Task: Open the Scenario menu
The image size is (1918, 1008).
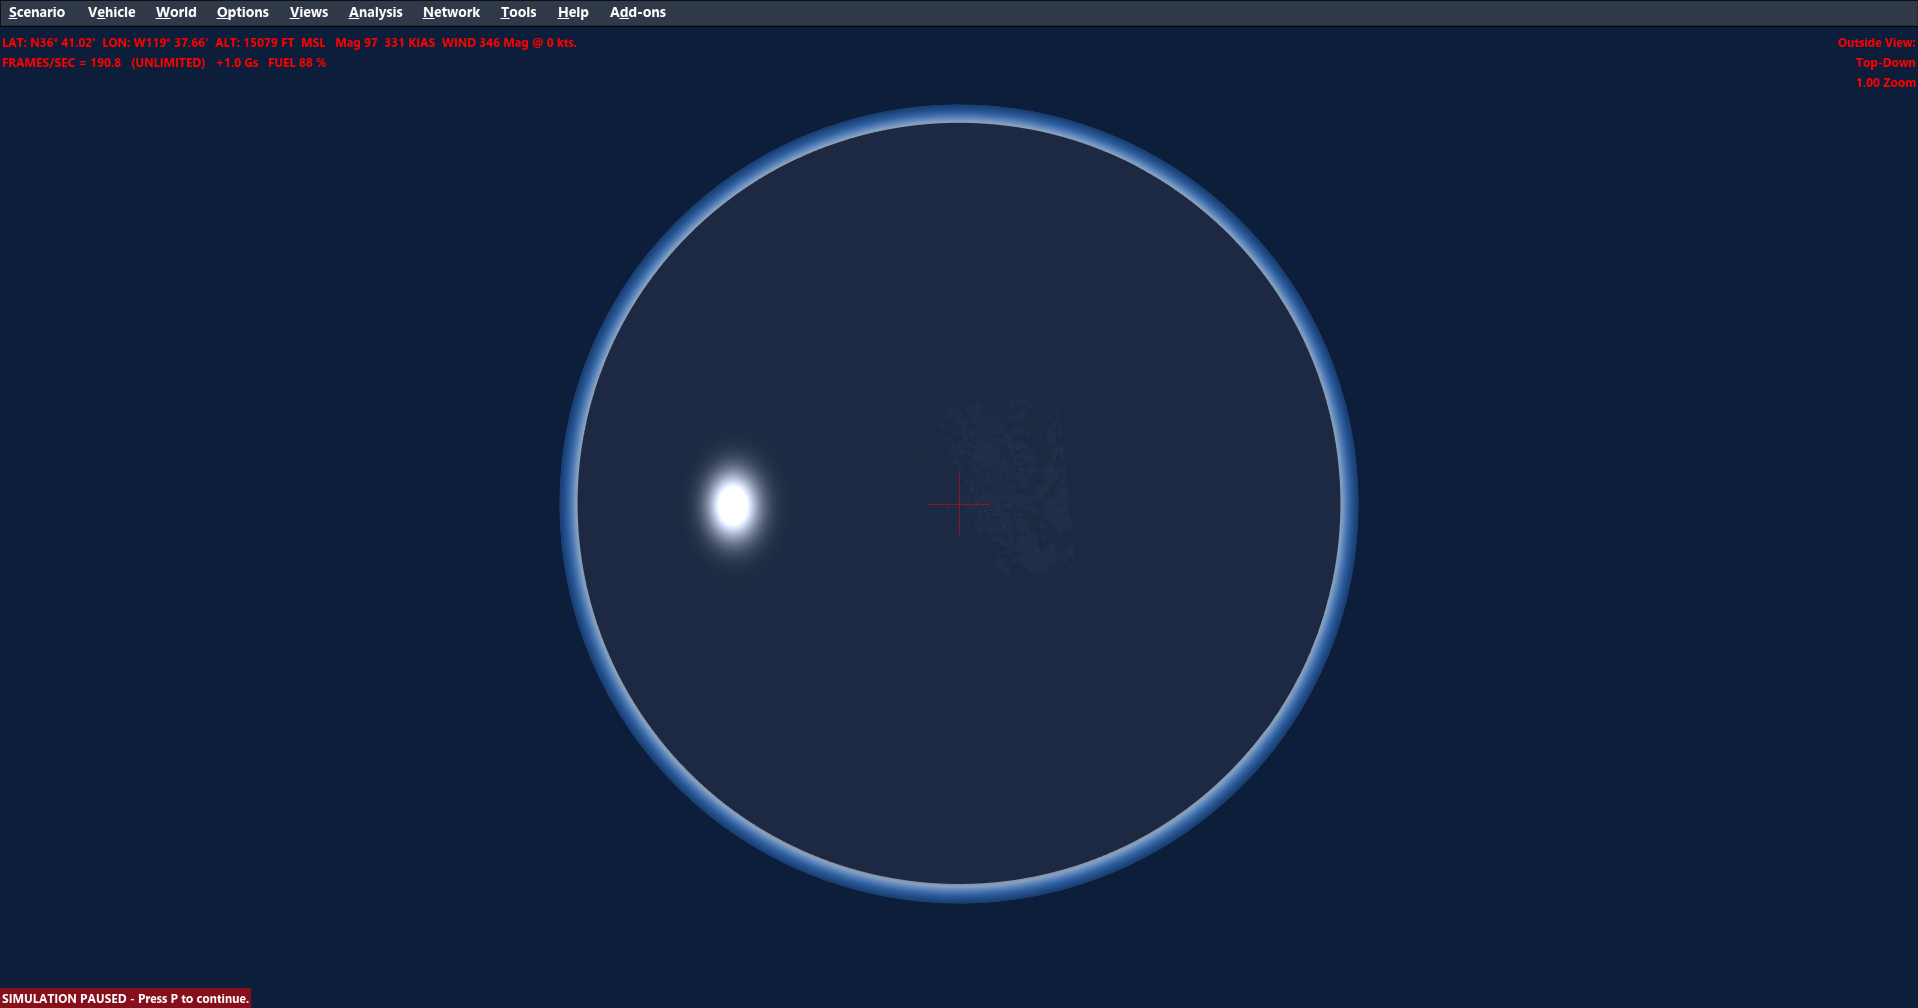Action: pyautogui.click(x=37, y=12)
